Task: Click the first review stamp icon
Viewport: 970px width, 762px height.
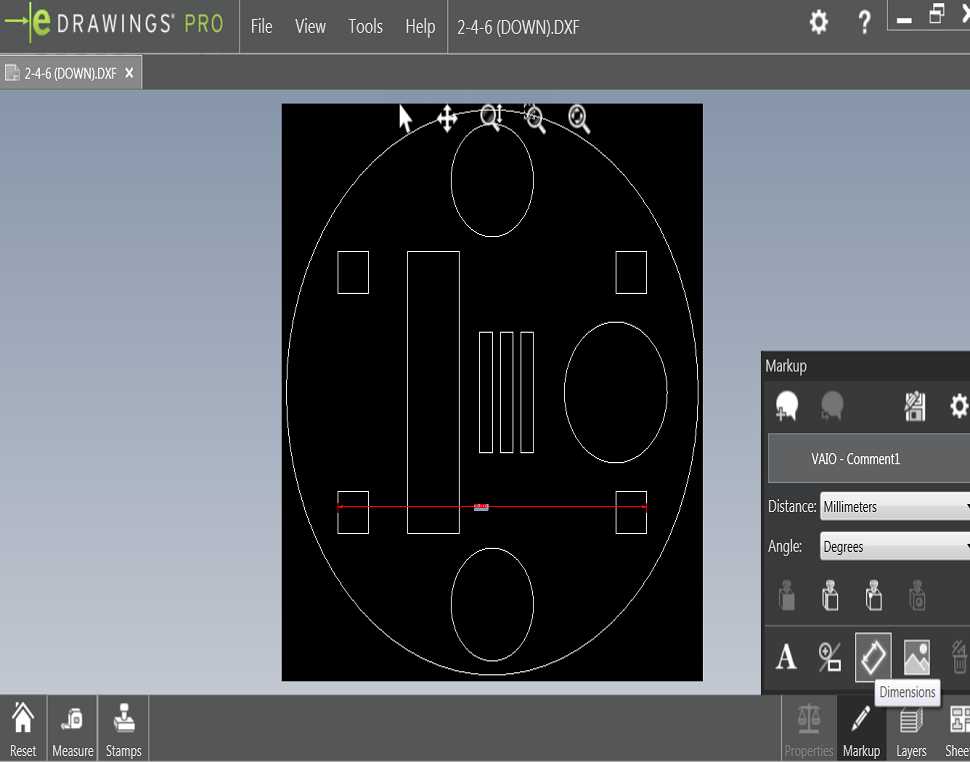Action: [787, 595]
